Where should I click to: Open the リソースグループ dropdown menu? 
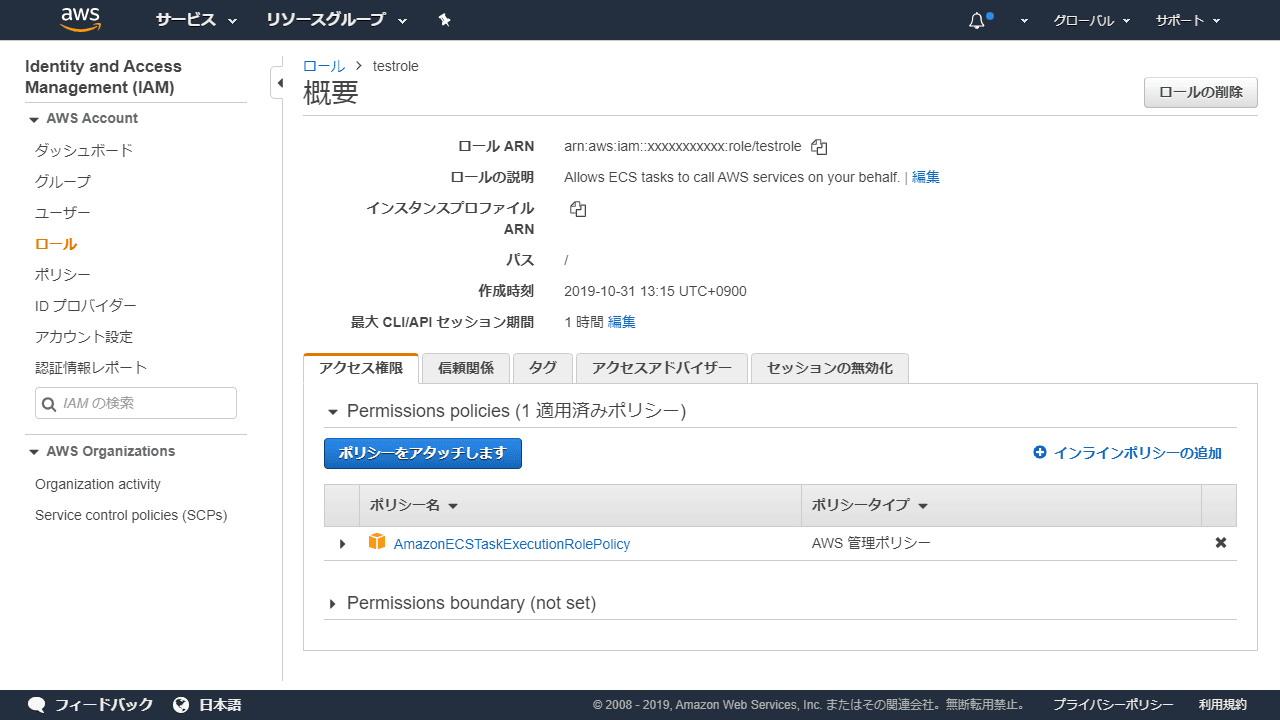(336, 20)
